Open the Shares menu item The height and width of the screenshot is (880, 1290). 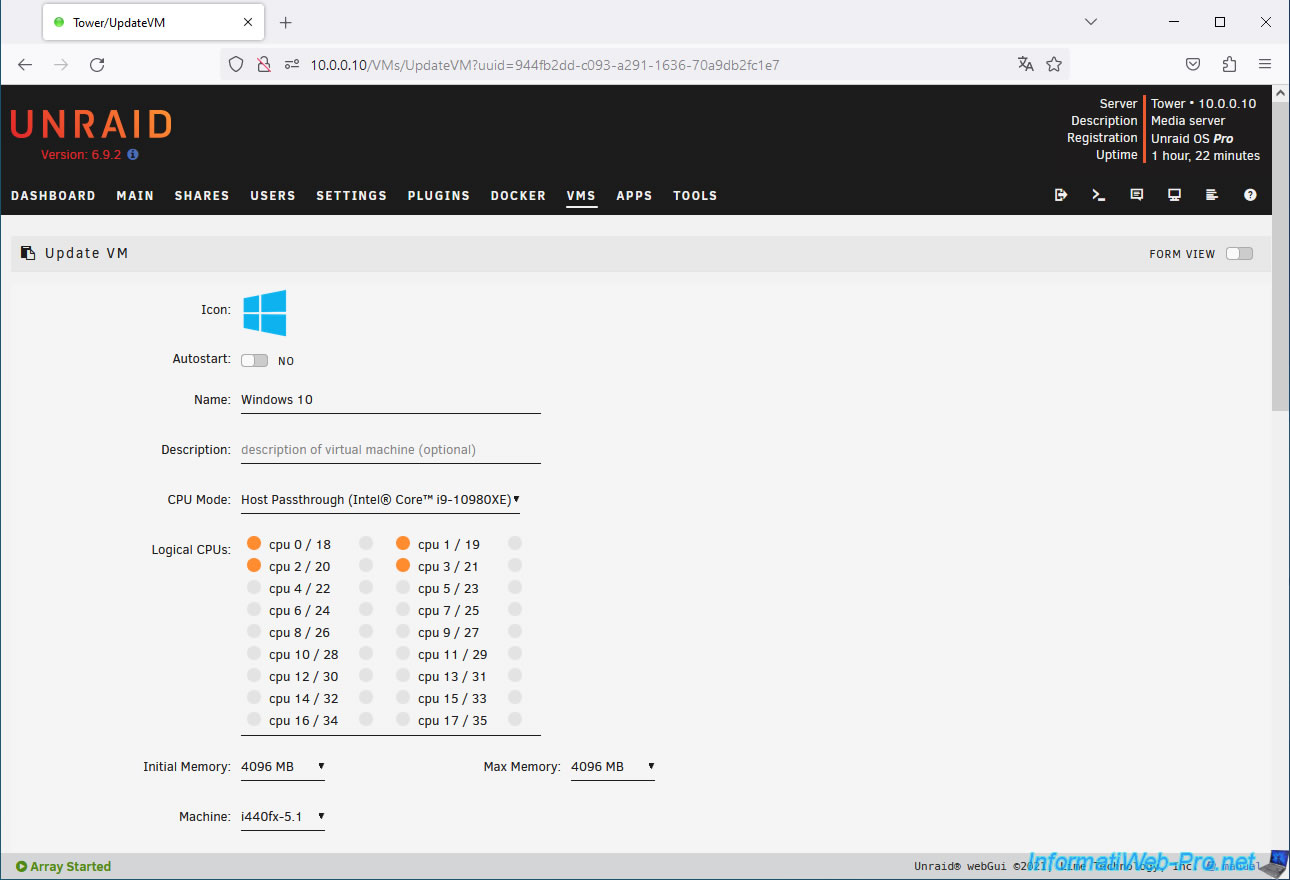[202, 196]
